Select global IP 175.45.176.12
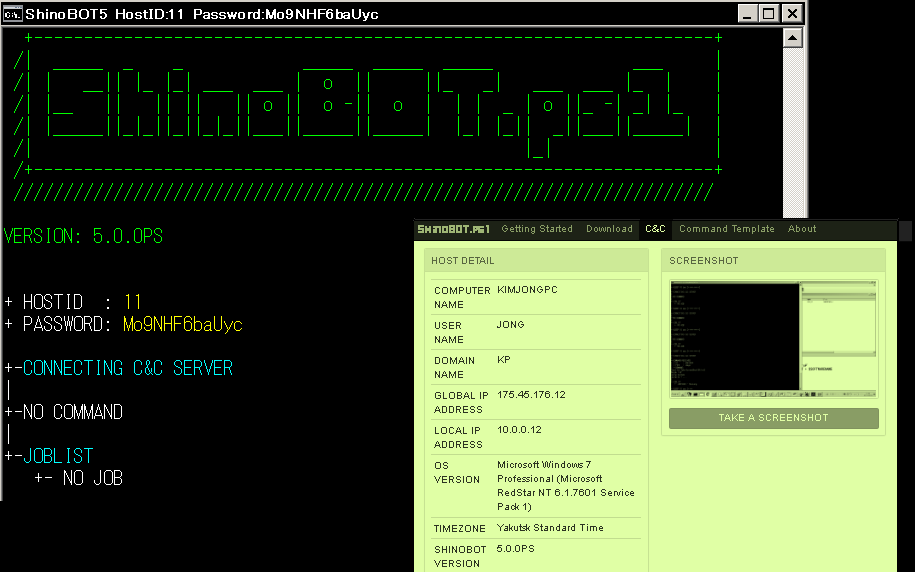 (x=531, y=395)
